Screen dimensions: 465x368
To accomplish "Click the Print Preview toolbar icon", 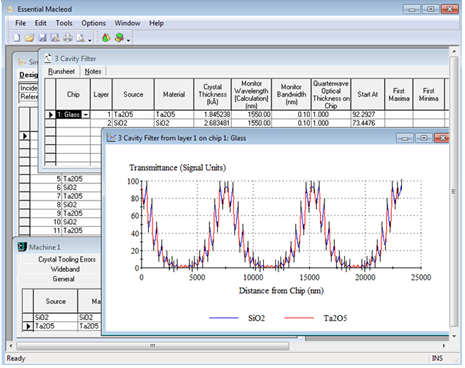I will (80, 38).
